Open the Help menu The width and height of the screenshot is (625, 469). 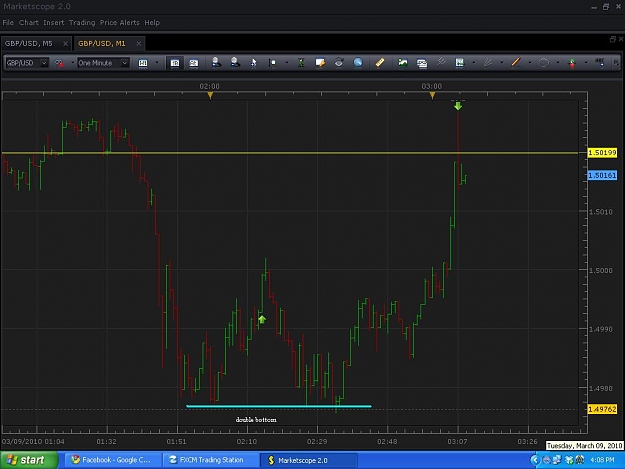152,23
